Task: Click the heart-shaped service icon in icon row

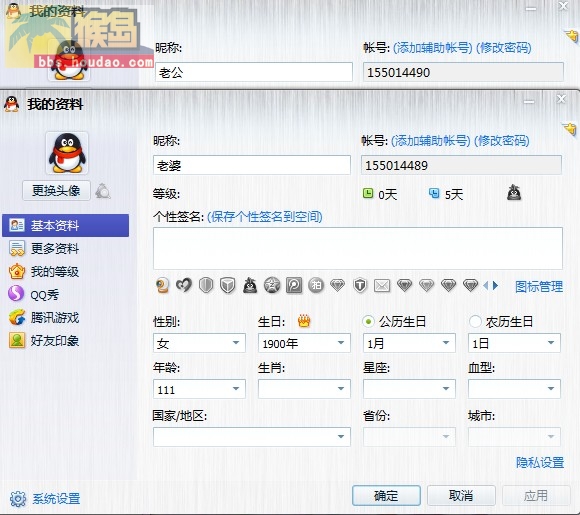Action: tap(184, 285)
